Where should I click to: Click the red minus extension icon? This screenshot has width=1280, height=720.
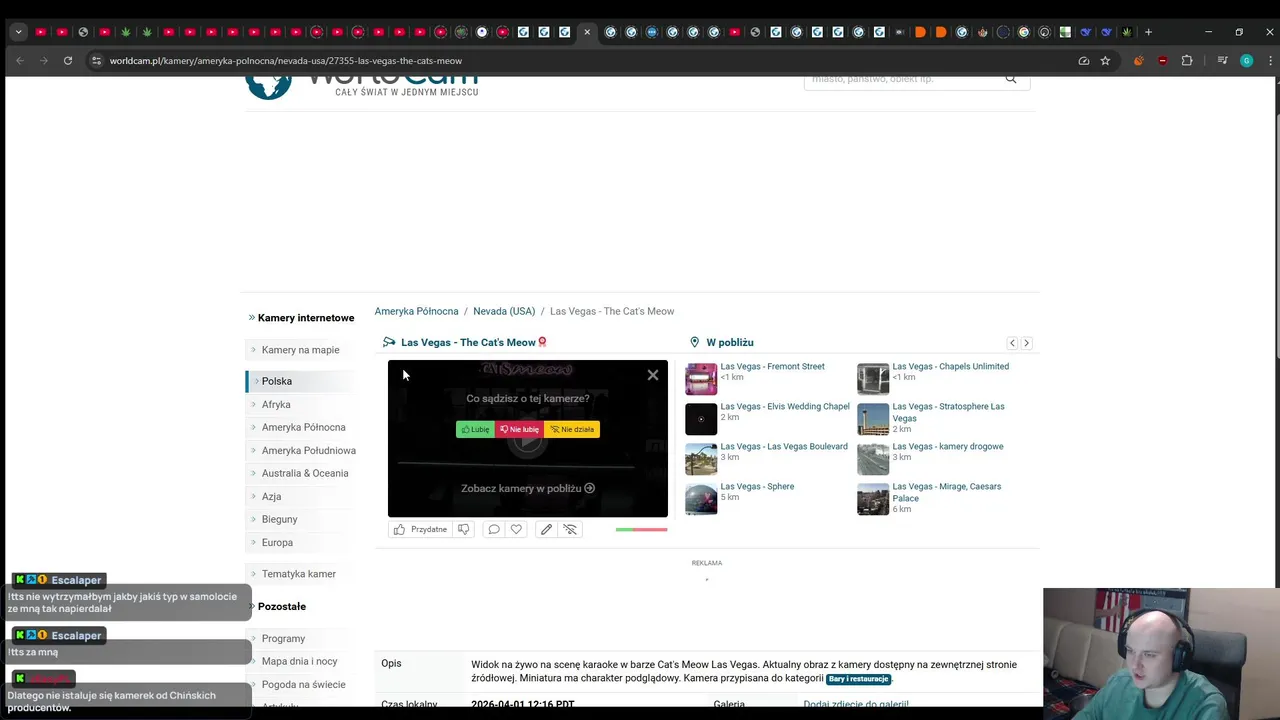click(1162, 61)
